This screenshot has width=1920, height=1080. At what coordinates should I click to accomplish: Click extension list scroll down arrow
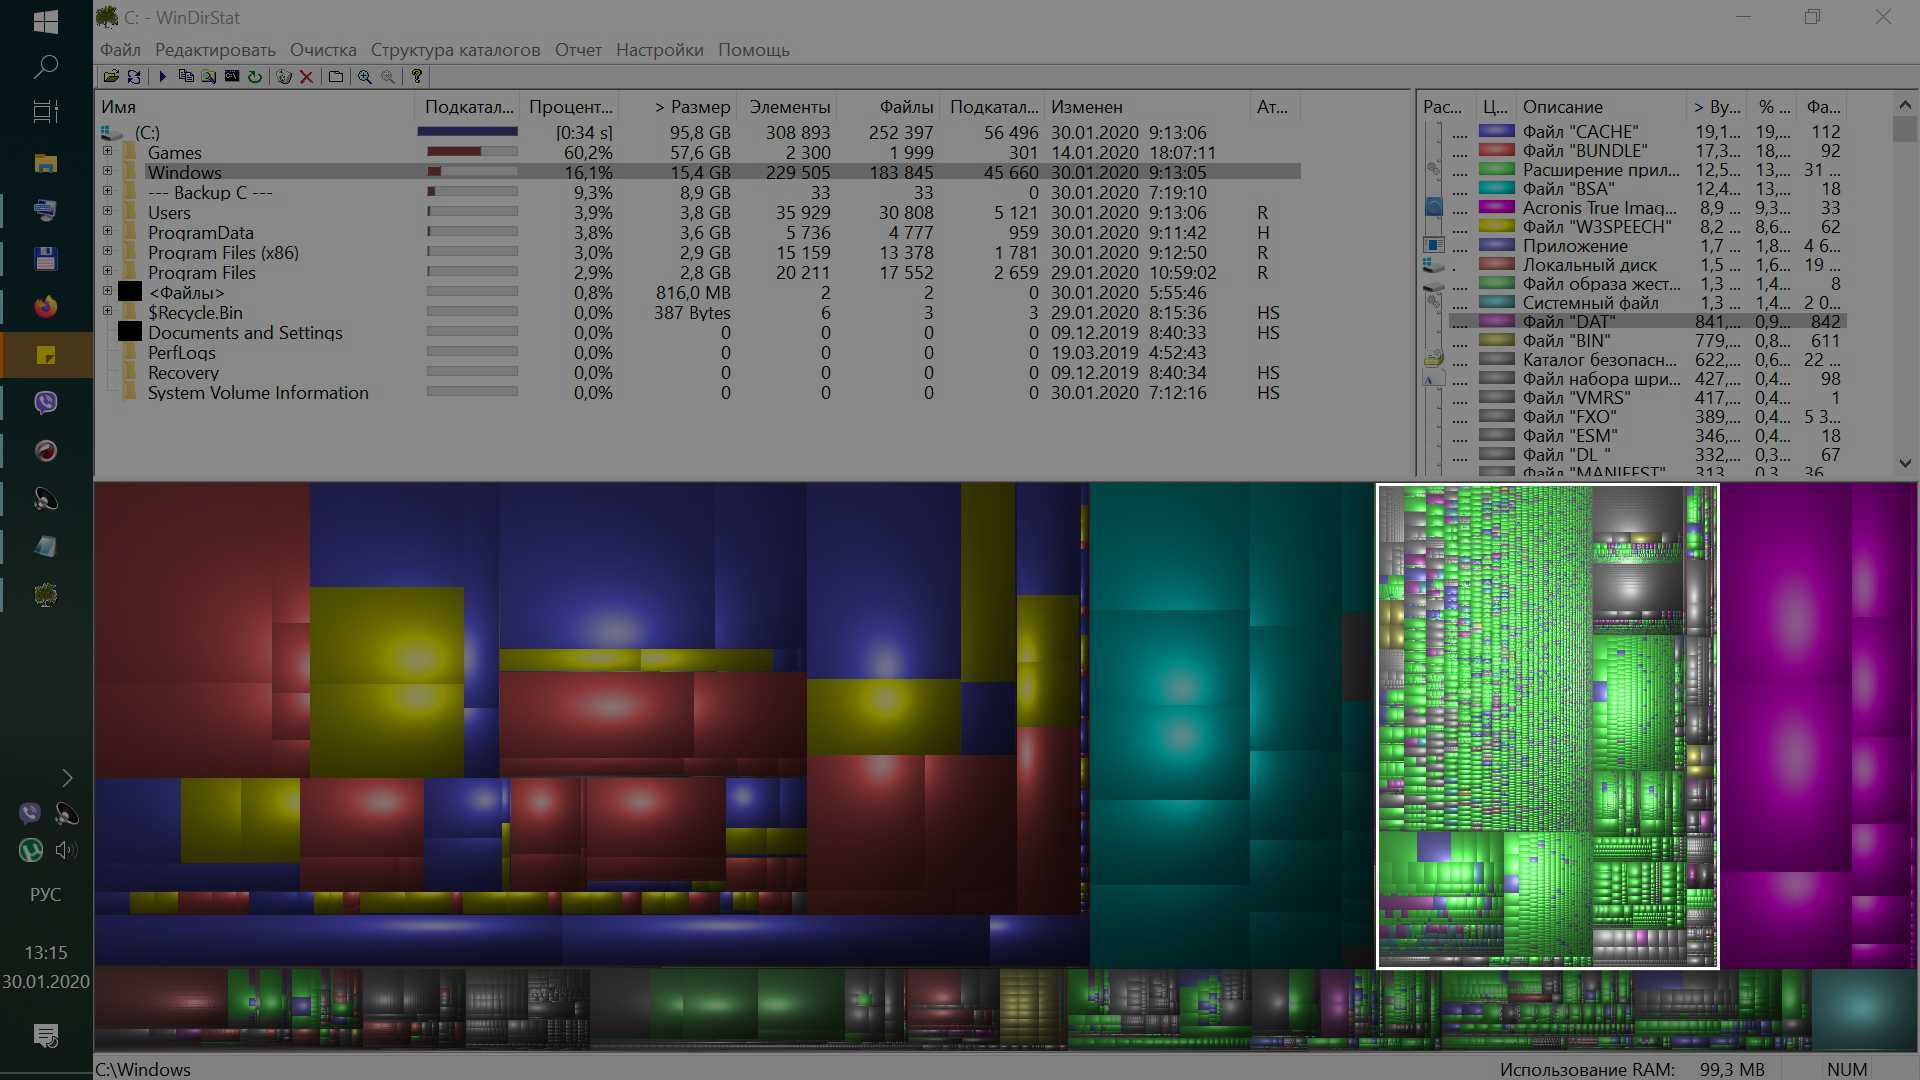(1904, 463)
